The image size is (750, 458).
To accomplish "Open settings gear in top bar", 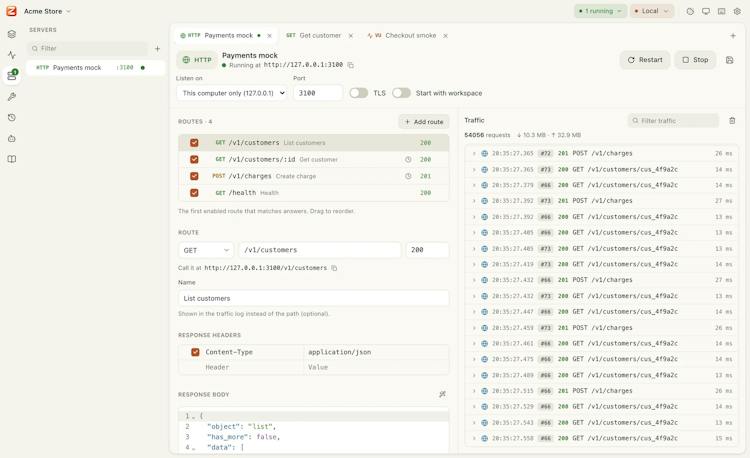I will pos(737,11).
